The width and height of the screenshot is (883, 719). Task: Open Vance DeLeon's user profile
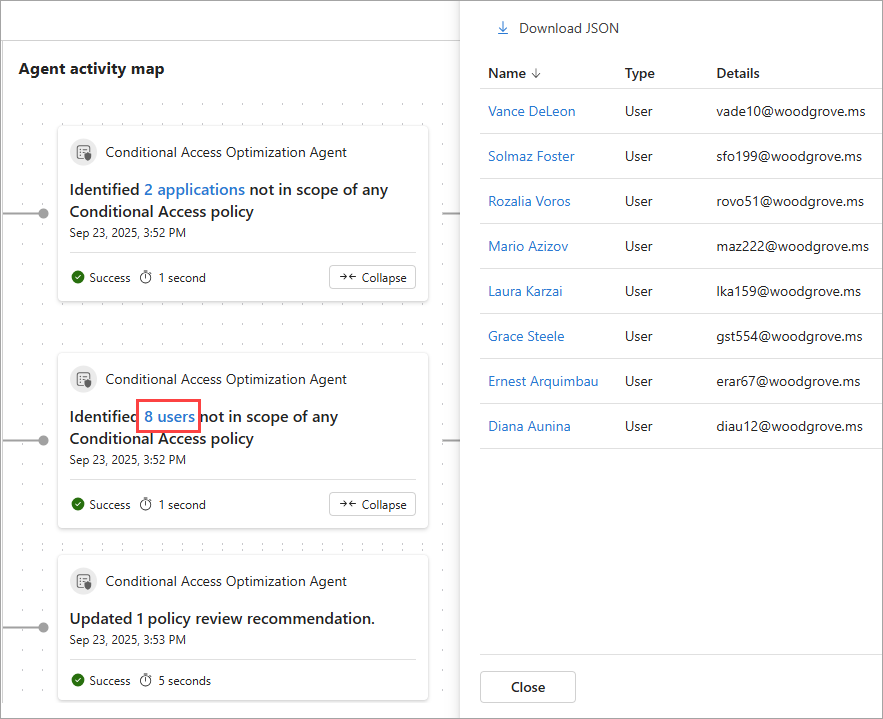point(531,111)
